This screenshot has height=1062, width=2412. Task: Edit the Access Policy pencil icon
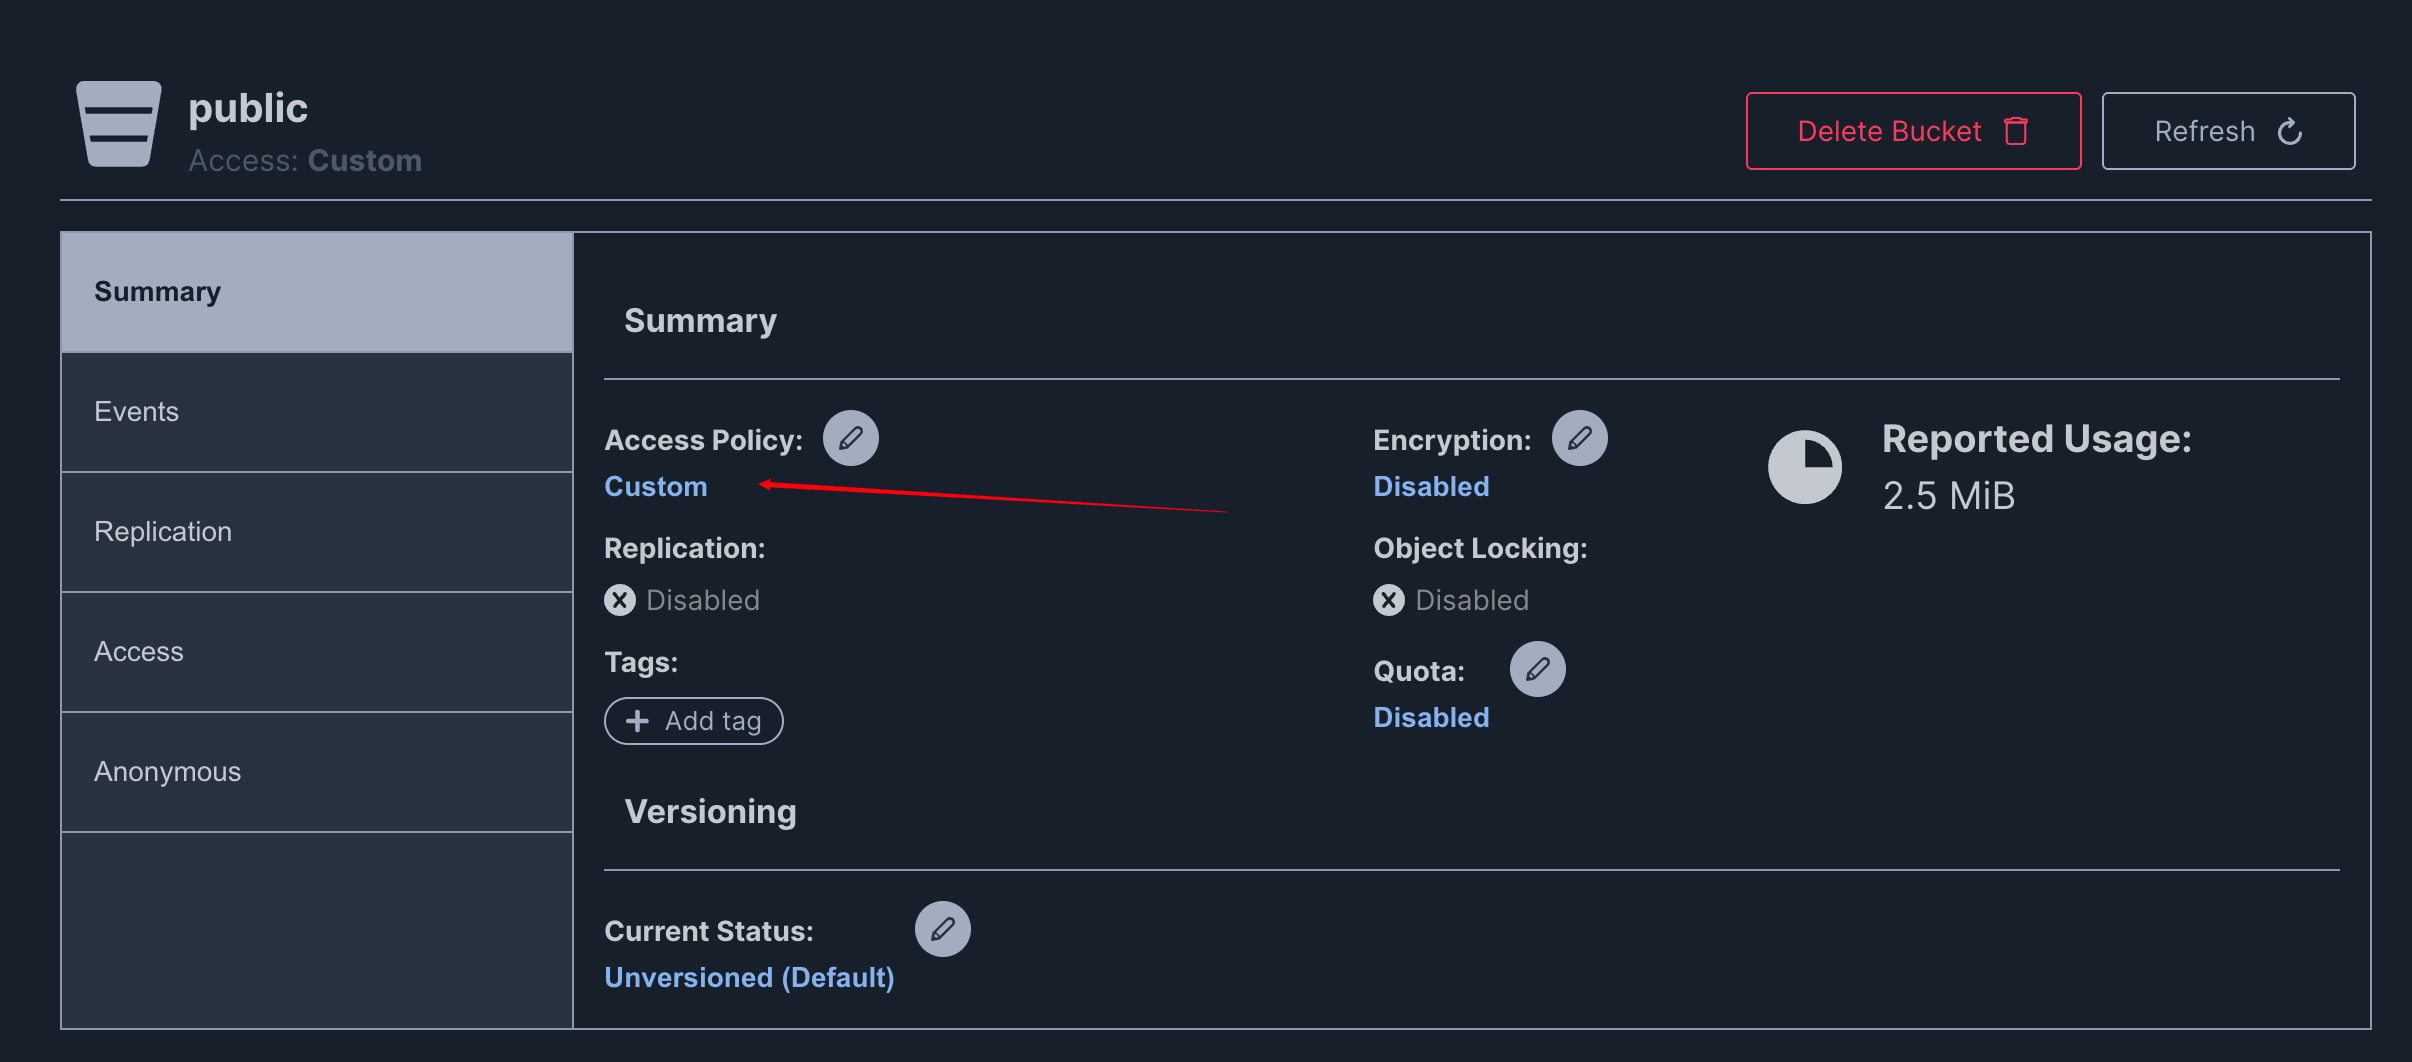pyautogui.click(x=850, y=438)
